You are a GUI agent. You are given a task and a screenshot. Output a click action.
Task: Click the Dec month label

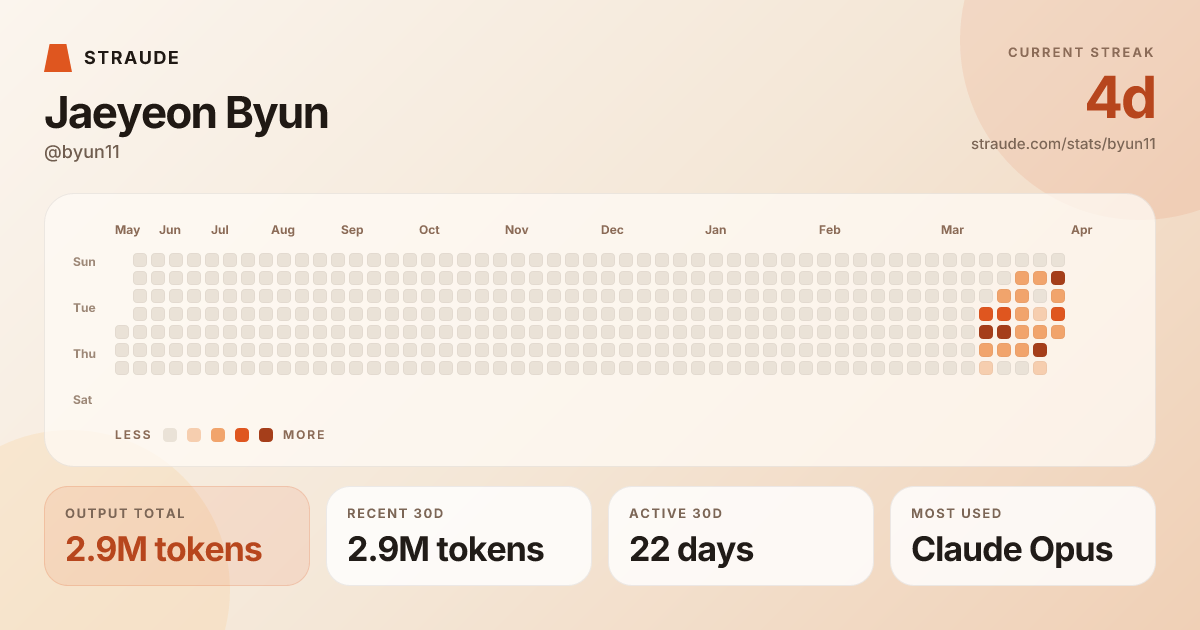pyautogui.click(x=612, y=230)
